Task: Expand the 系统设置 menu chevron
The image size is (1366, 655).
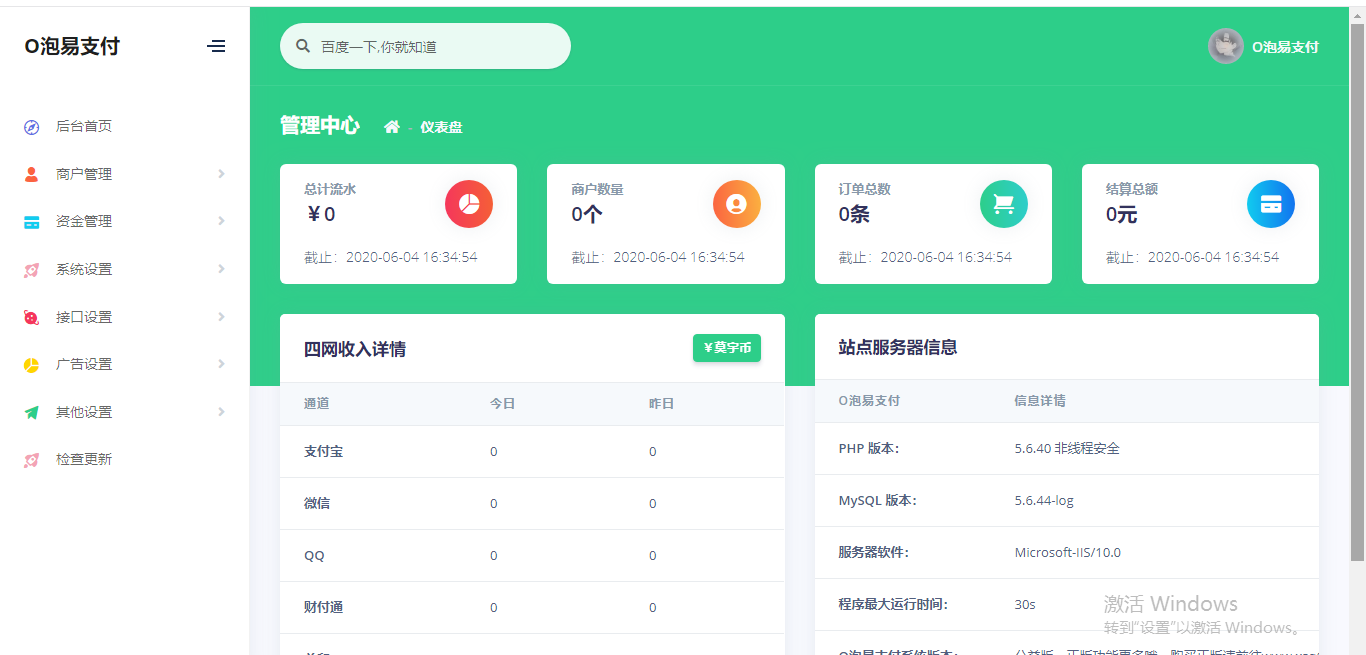Action: tap(222, 269)
